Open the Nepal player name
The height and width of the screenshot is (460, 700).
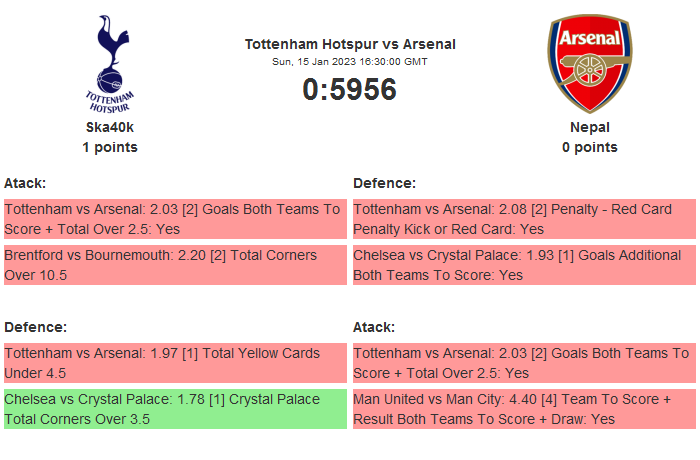click(x=589, y=127)
